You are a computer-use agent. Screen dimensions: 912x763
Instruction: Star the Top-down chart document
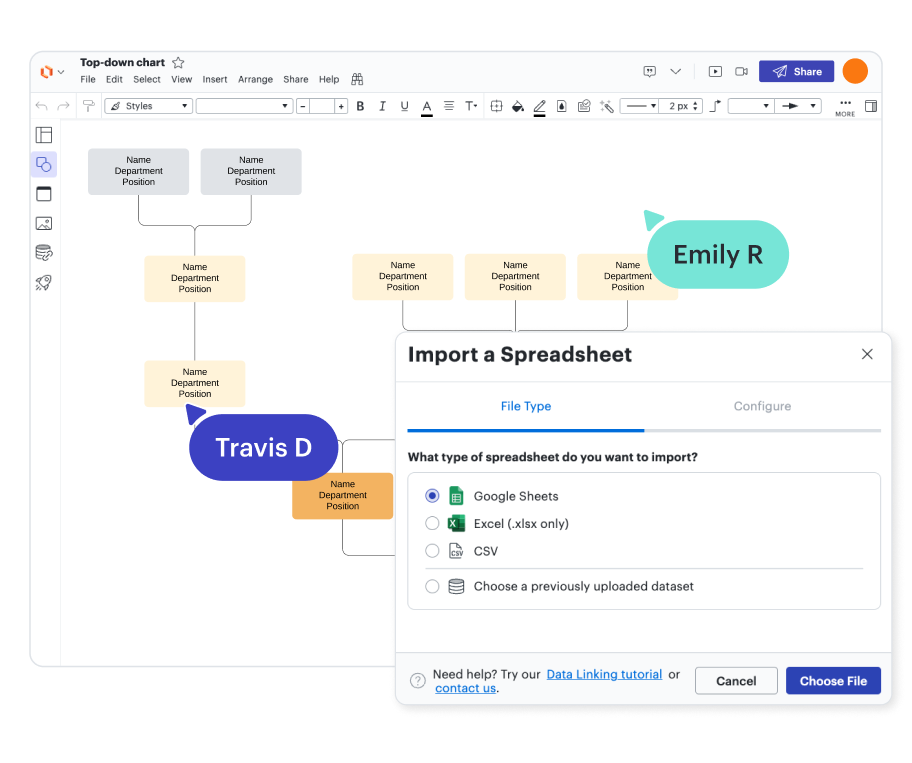click(x=178, y=62)
